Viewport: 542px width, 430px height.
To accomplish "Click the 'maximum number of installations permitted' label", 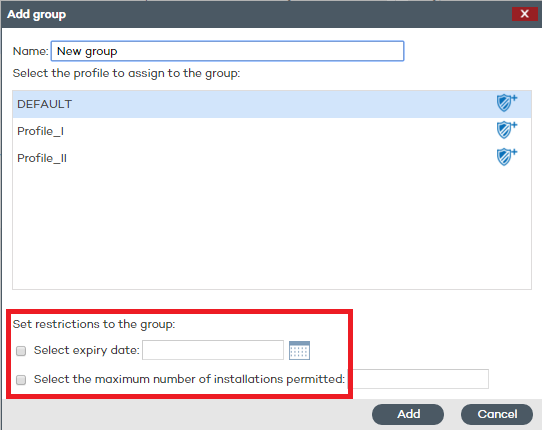I will click(x=189, y=379).
